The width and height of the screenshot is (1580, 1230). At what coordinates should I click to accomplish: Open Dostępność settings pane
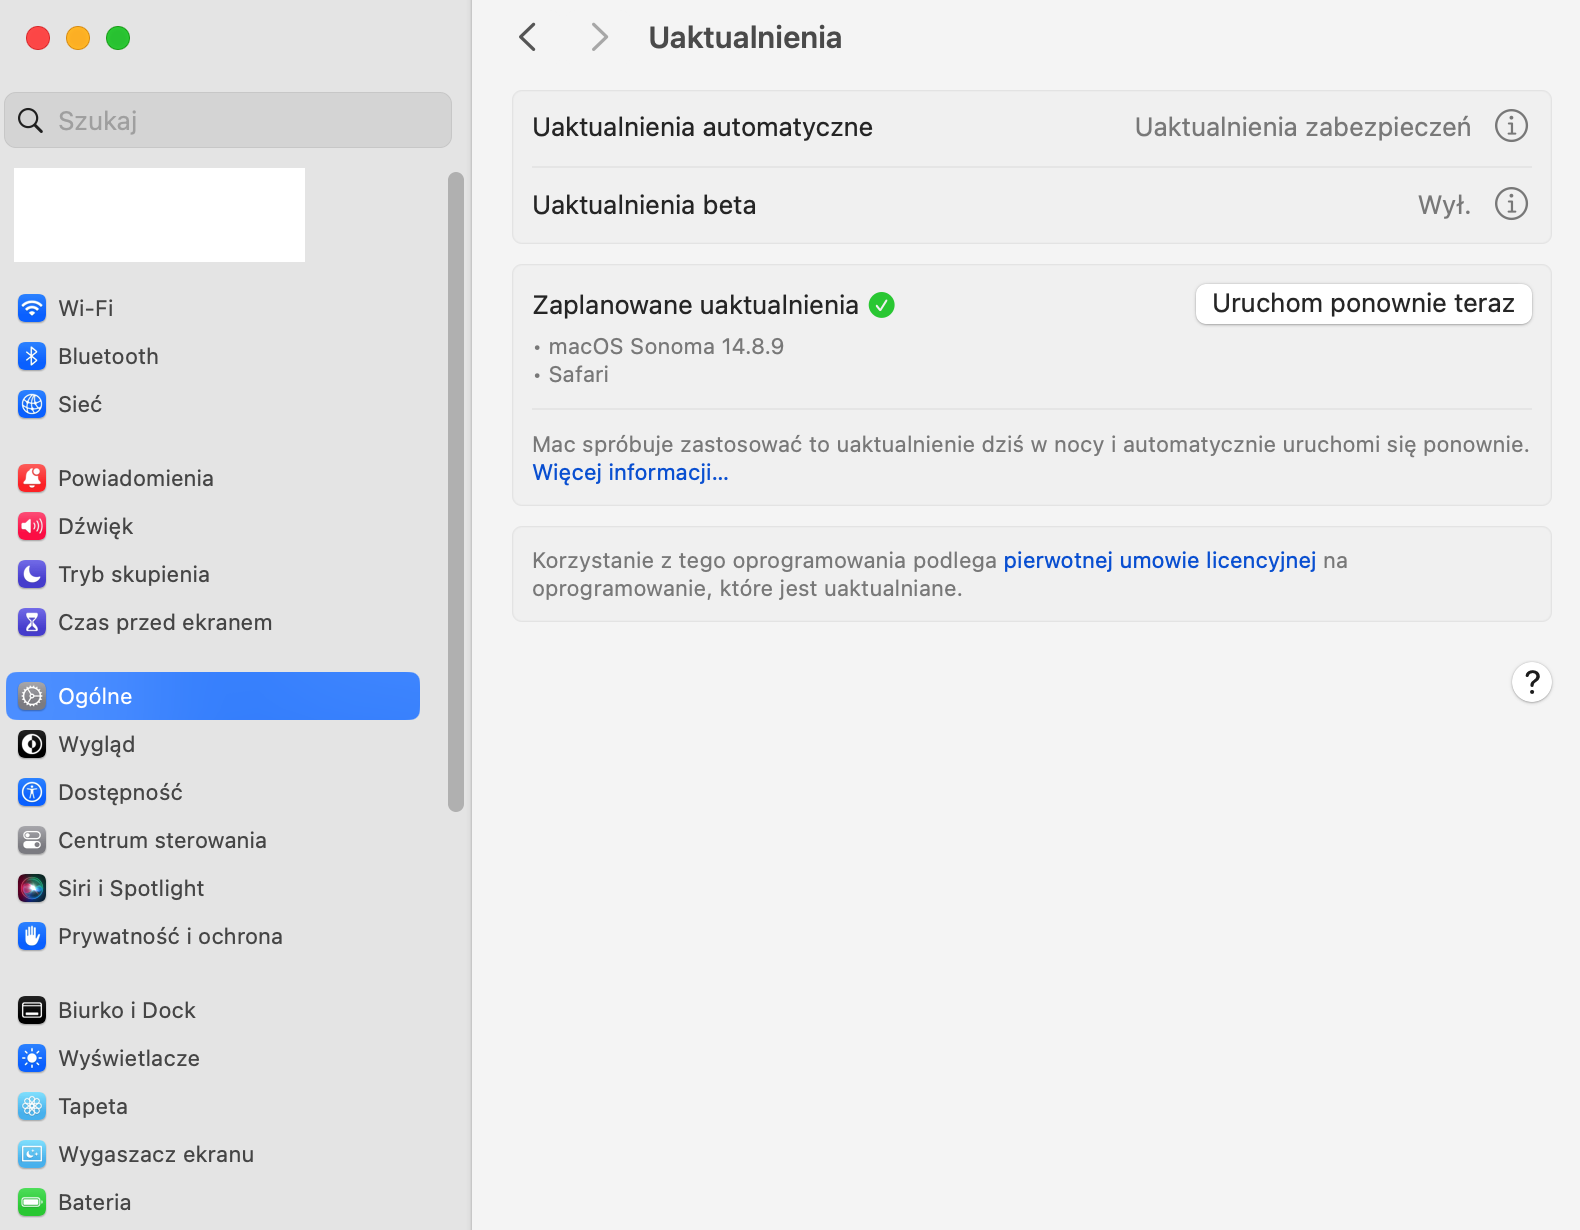click(x=213, y=792)
